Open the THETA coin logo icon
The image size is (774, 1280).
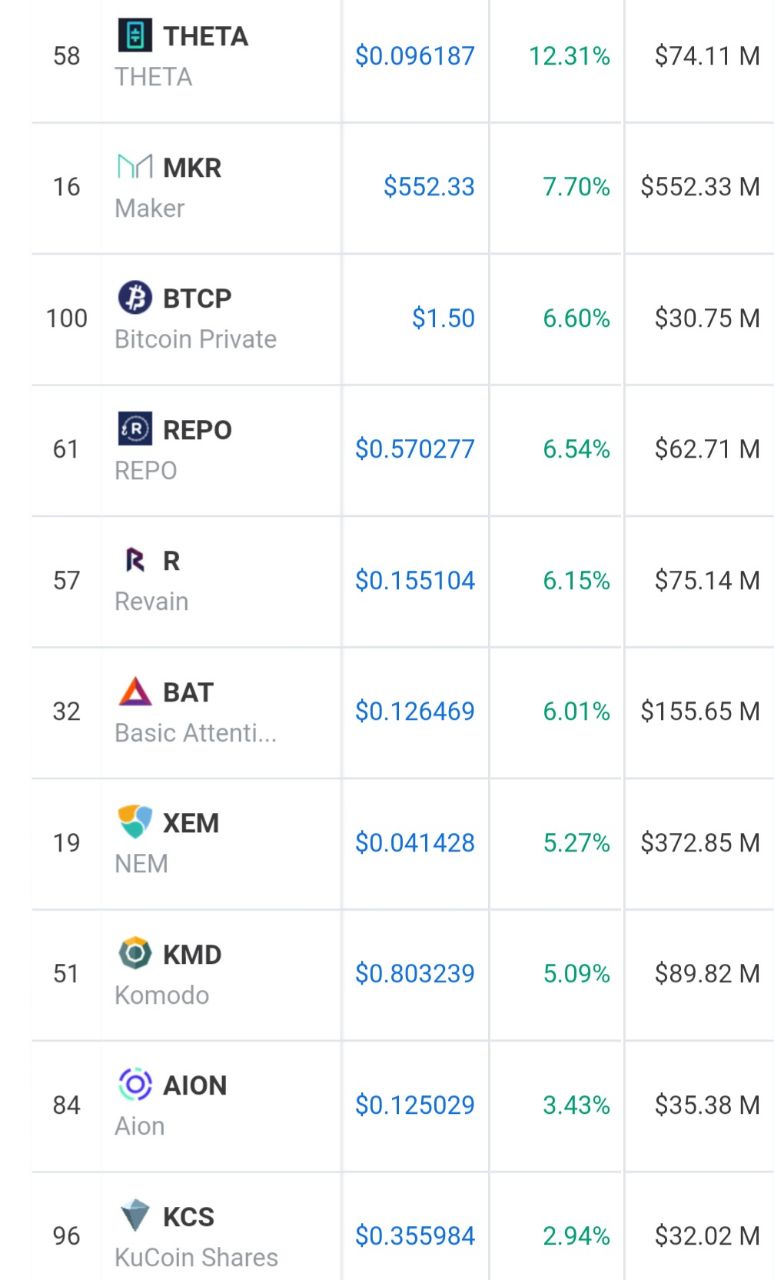coord(135,35)
